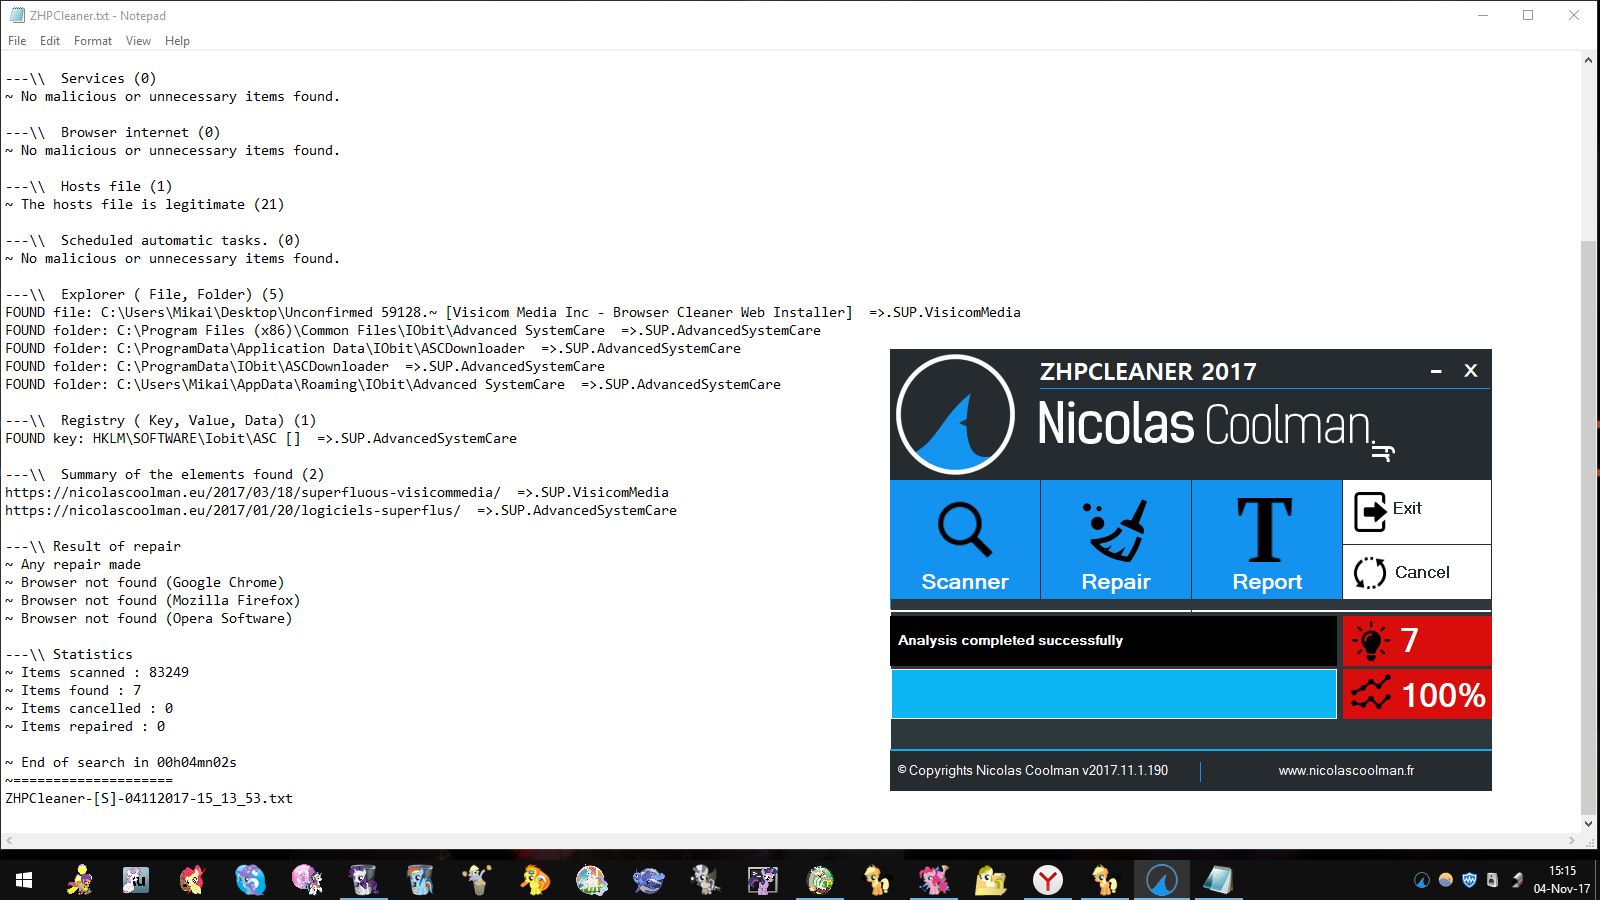The image size is (1600, 900).
Task: Click the 'Scheduled automatic tasks. (0)' heading line
Action: tap(153, 240)
